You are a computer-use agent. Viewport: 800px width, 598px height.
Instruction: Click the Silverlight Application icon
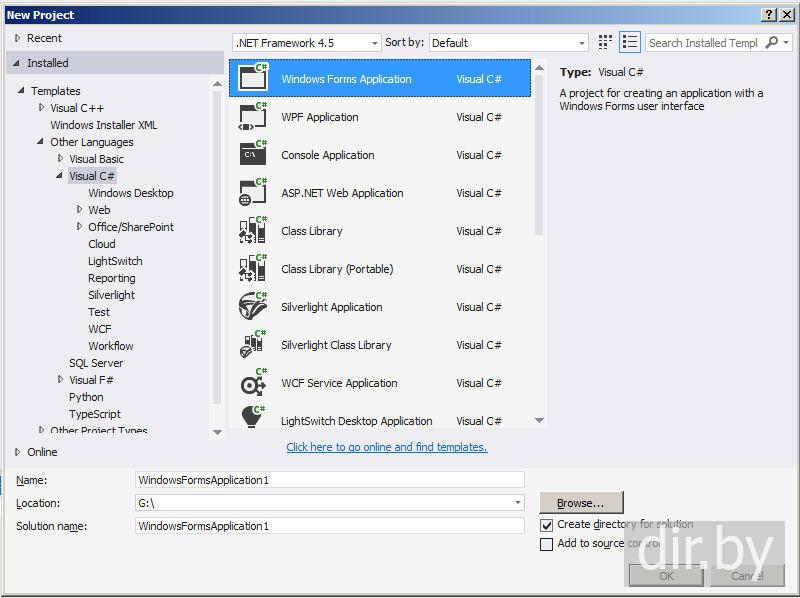click(x=253, y=307)
